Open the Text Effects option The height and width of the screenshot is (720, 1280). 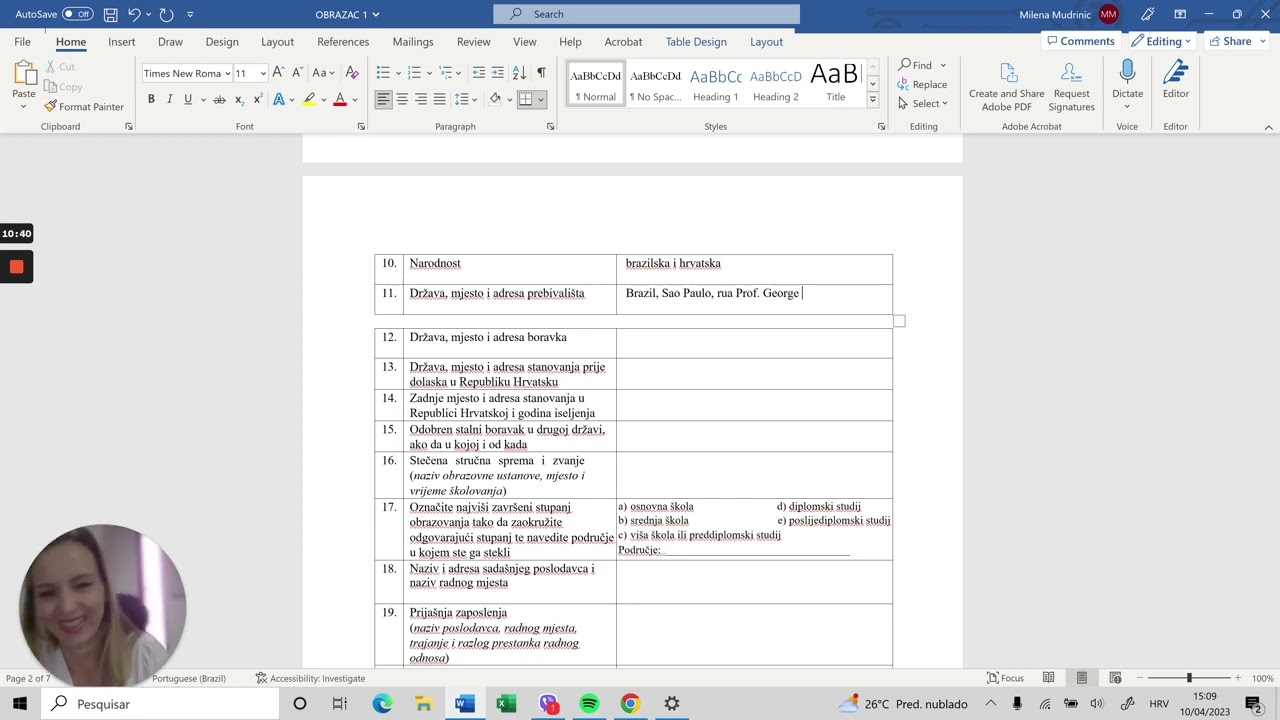pos(279,99)
